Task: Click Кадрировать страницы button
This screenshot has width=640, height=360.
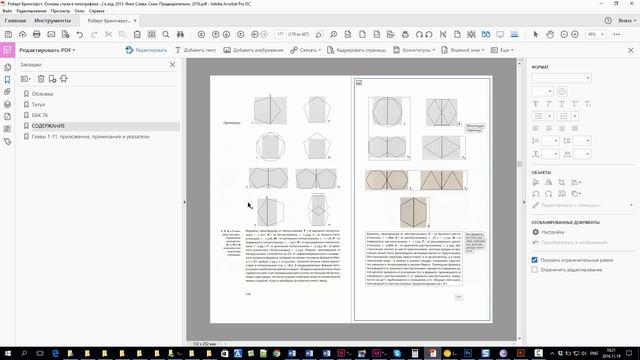Action: coord(356,50)
